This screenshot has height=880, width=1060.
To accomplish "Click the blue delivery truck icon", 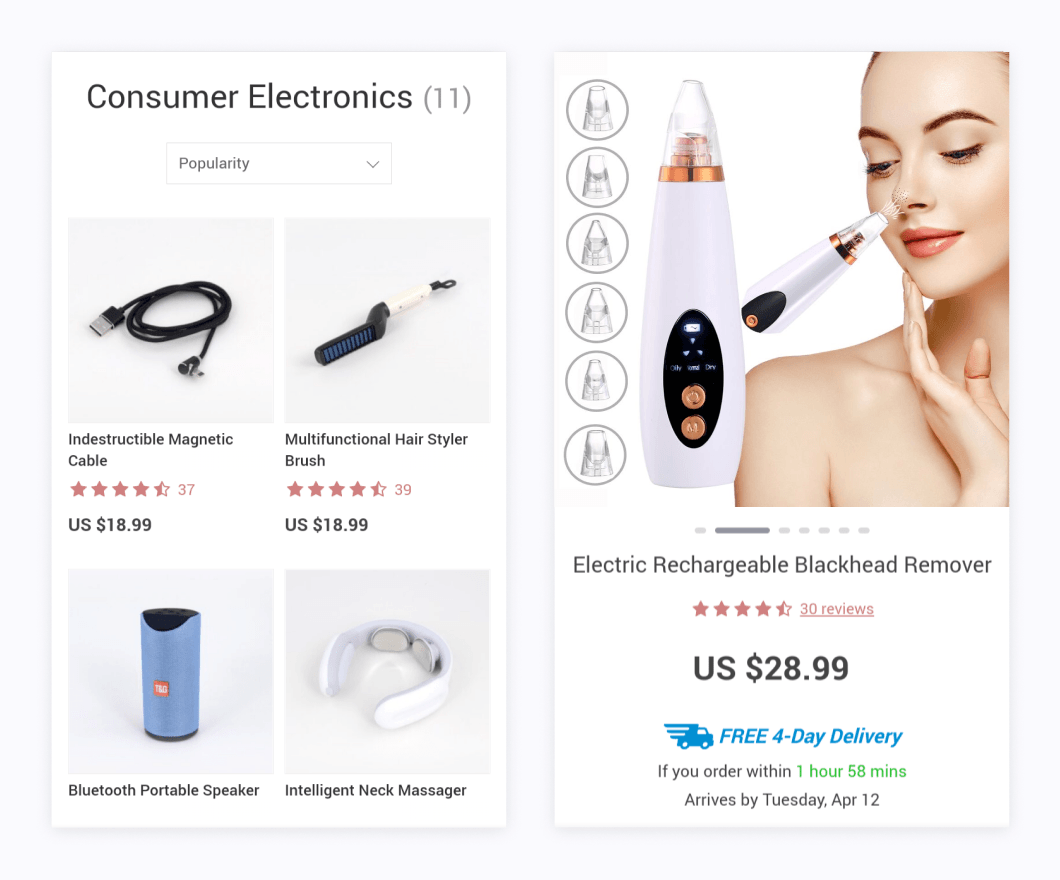I will [688, 736].
